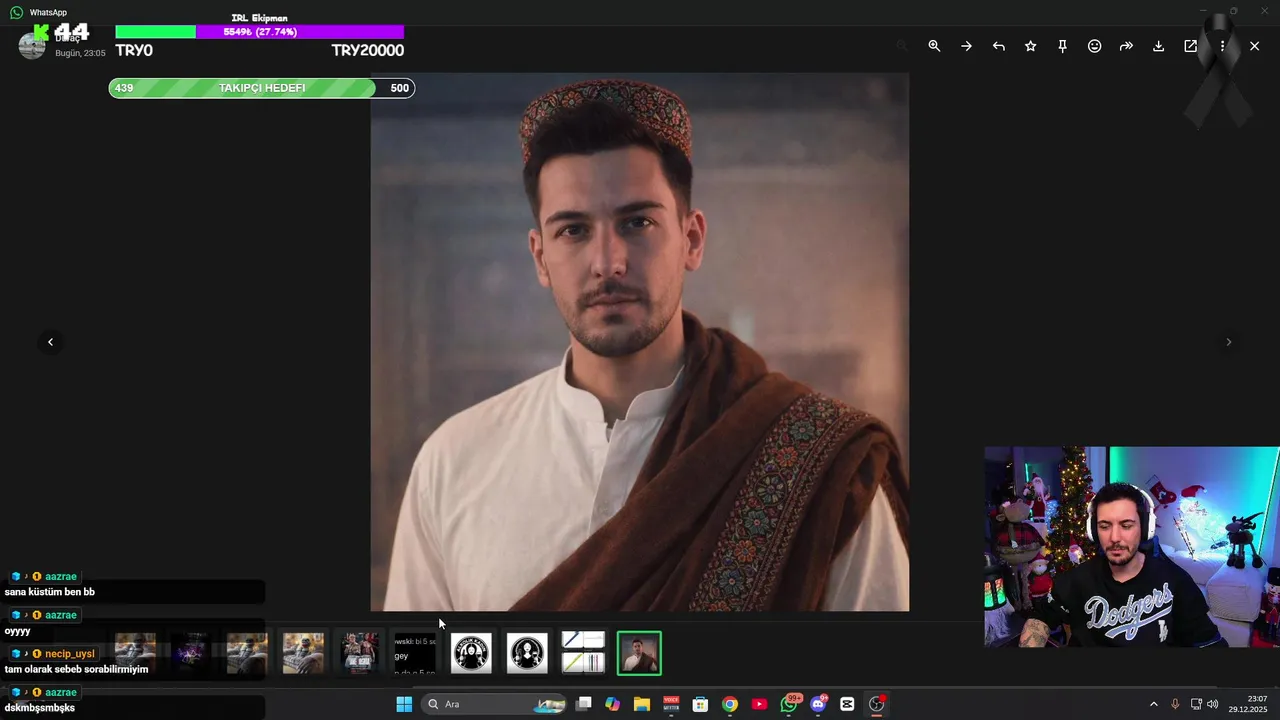Screen dimensions: 1280x720
Task: Open the text screenshot thumbnail with 'gey'
Action: (x=415, y=654)
